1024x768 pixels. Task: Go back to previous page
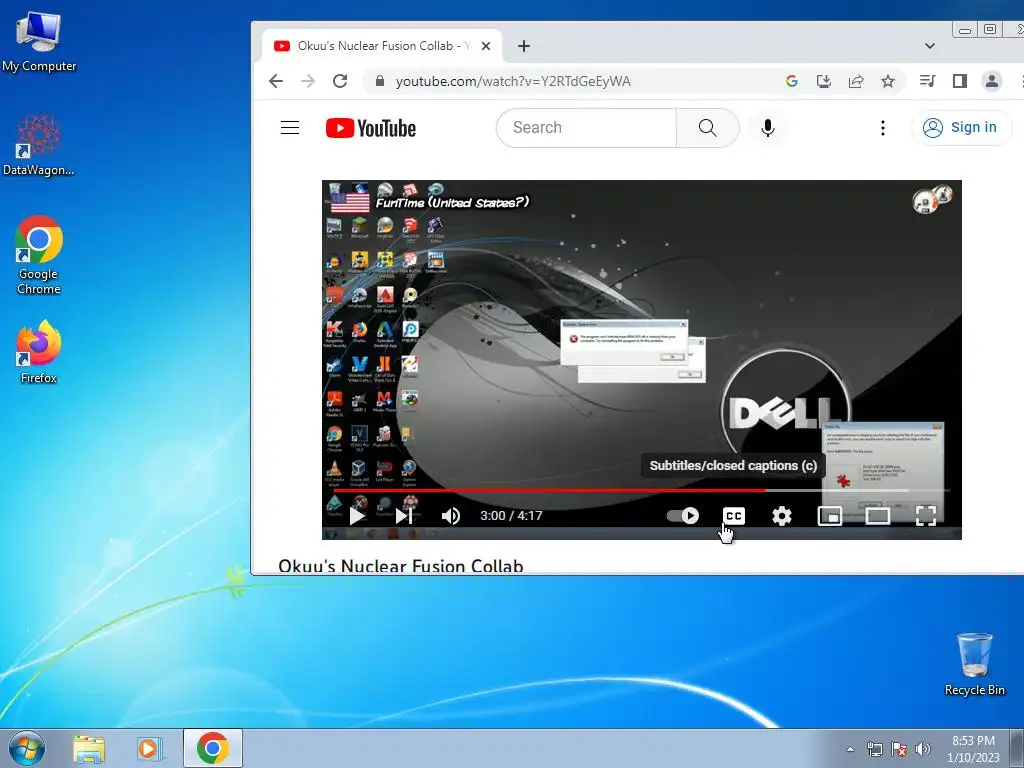click(276, 81)
